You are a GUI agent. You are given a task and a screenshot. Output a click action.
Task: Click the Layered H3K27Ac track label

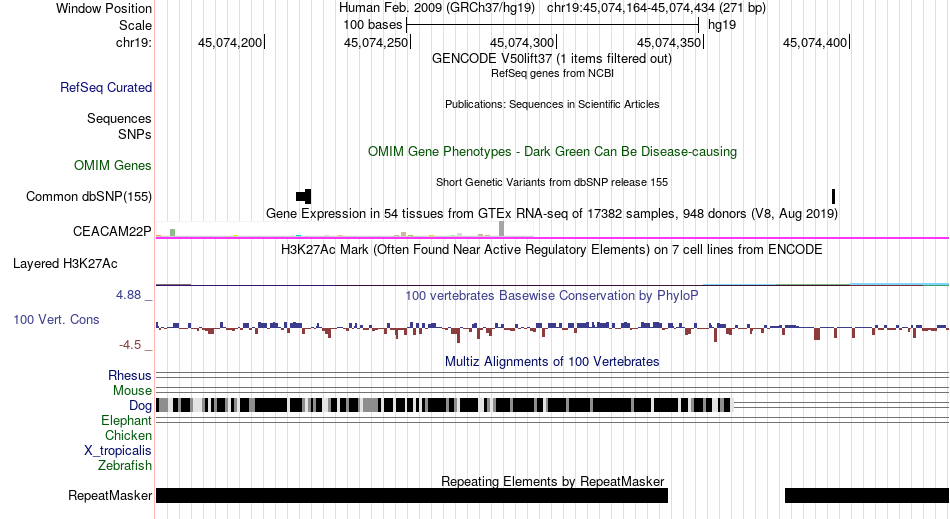click(65, 263)
